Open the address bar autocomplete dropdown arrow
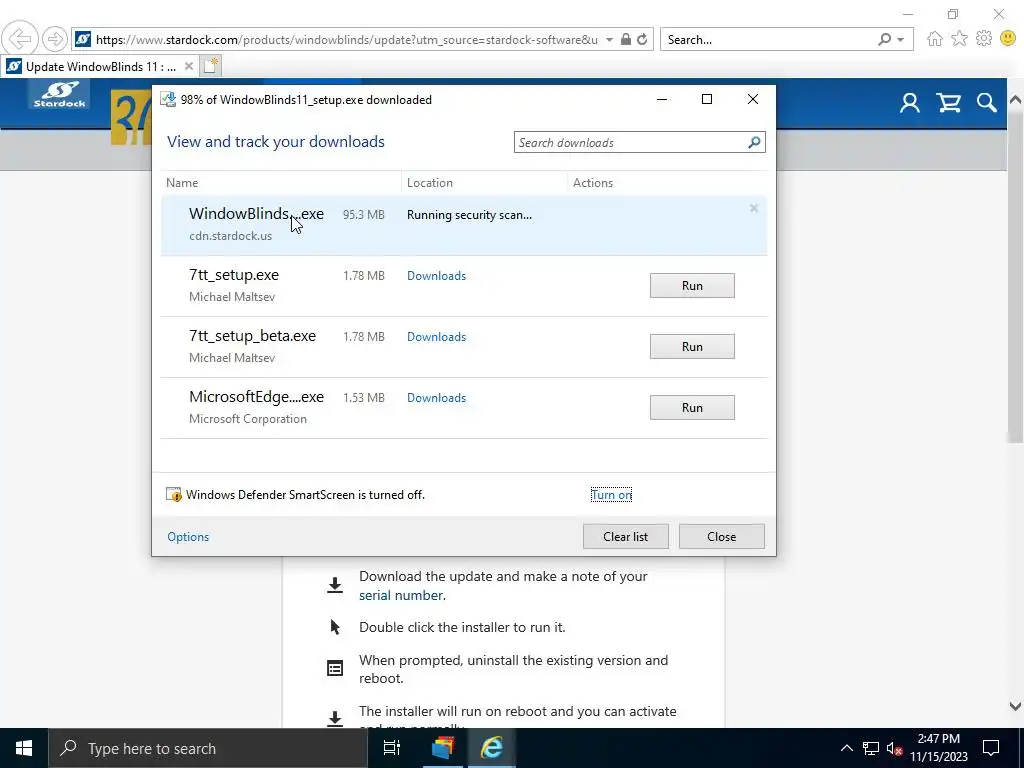 click(x=609, y=39)
